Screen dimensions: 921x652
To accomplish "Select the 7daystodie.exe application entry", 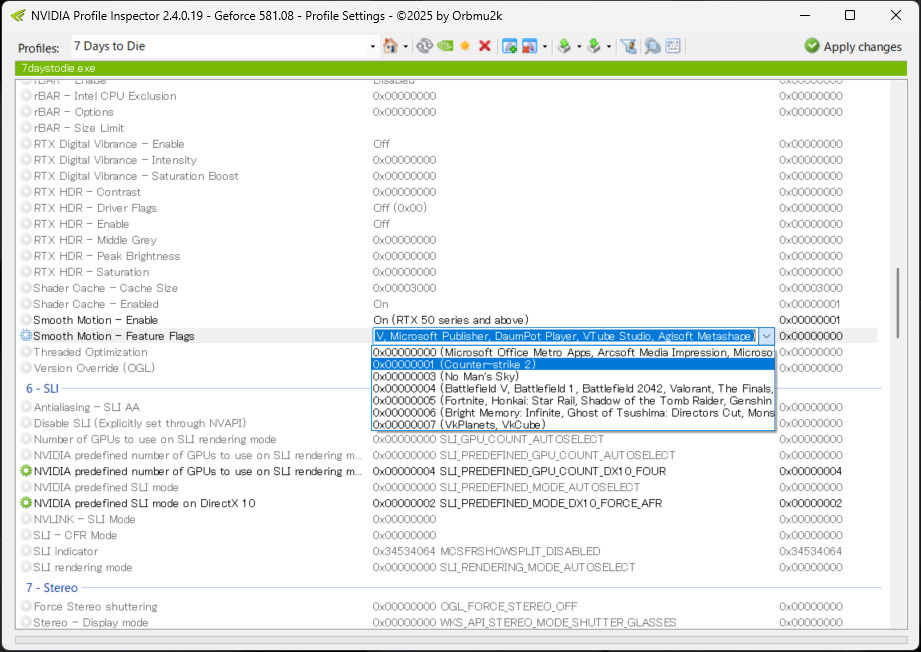I will [x=58, y=68].
